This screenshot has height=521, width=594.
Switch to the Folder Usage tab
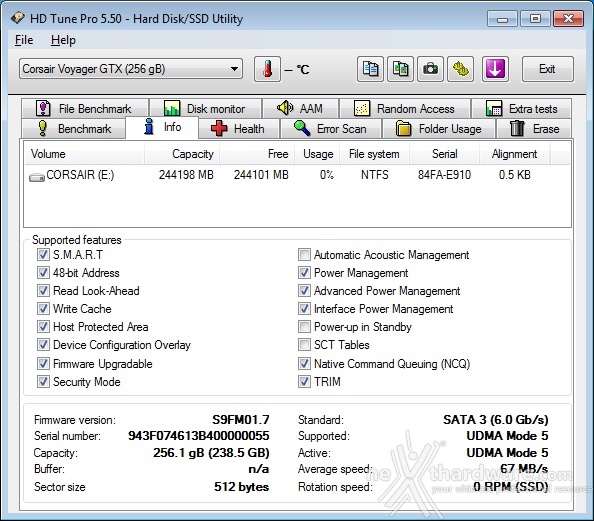coord(439,129)
